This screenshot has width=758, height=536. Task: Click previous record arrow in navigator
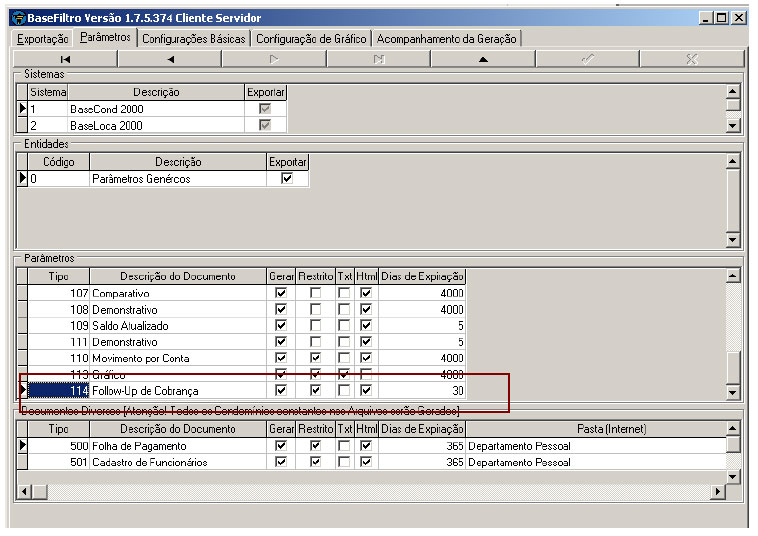coord(170,59)
